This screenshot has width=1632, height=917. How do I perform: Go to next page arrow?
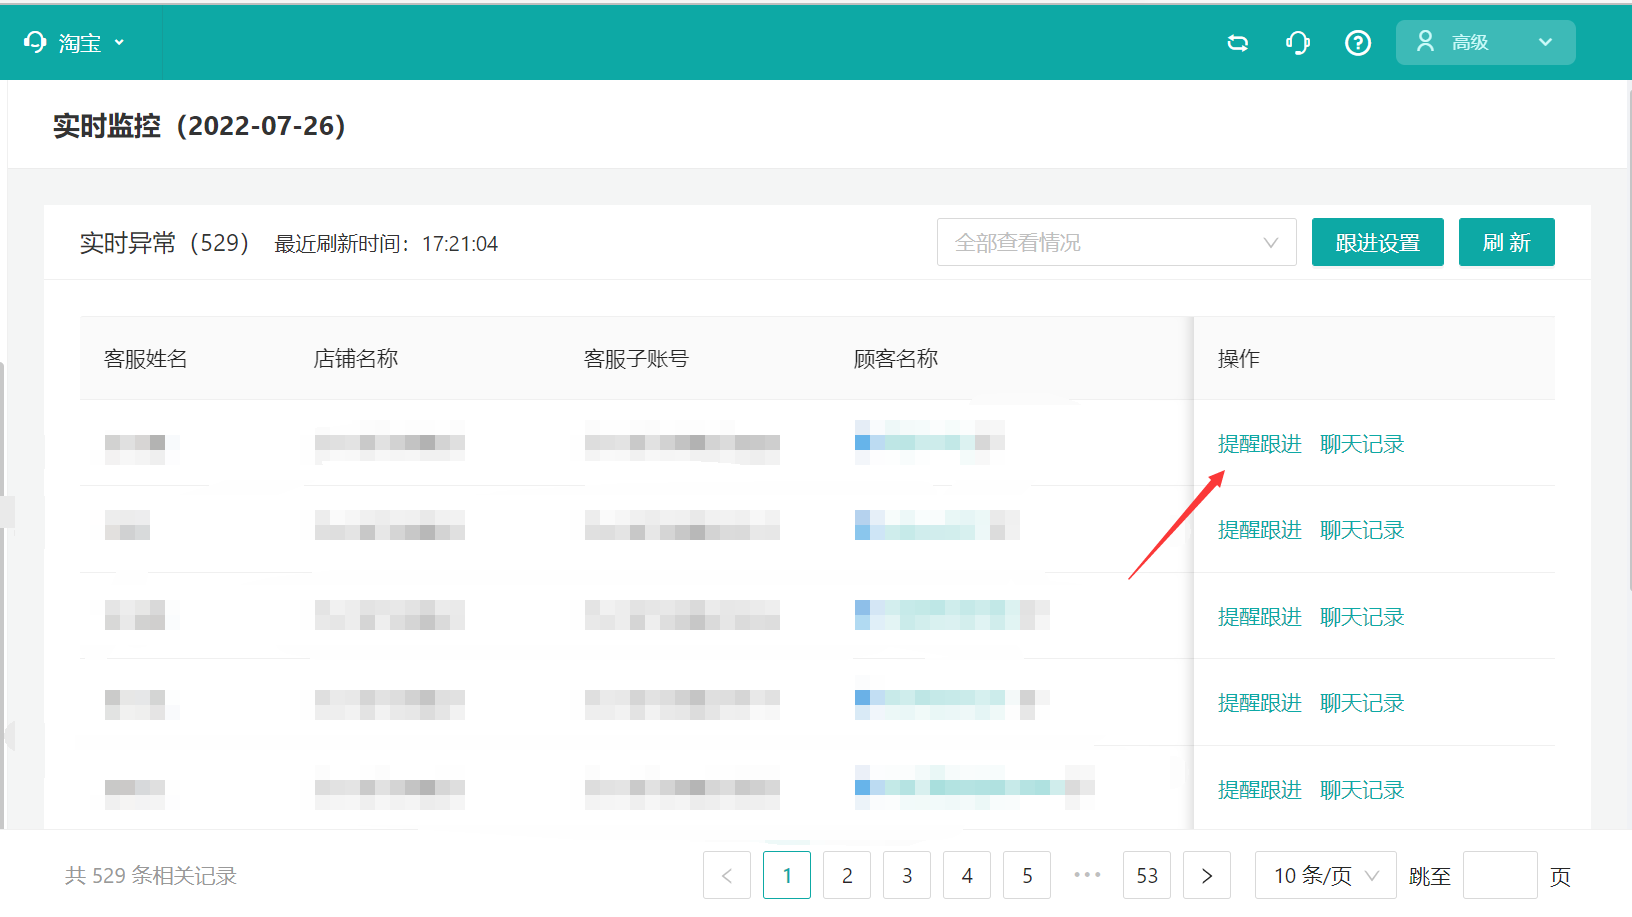point(1207,875)
